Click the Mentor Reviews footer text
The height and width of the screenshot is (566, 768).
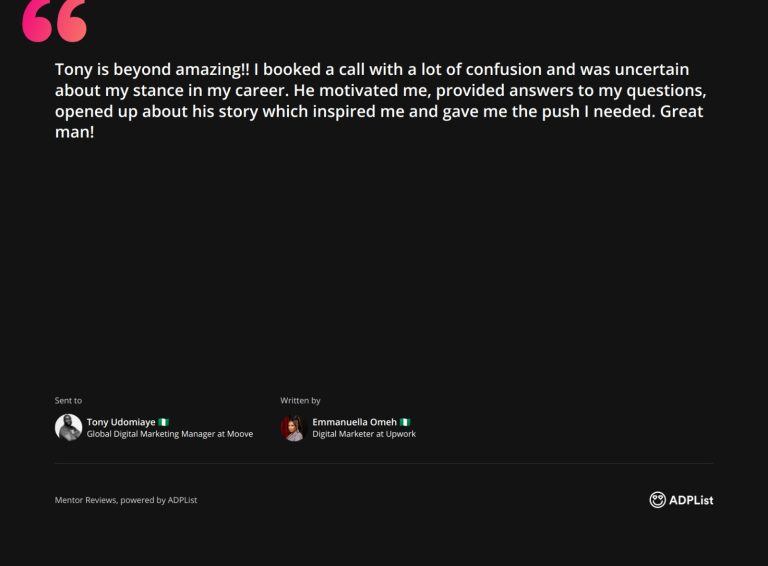point(125,500)
